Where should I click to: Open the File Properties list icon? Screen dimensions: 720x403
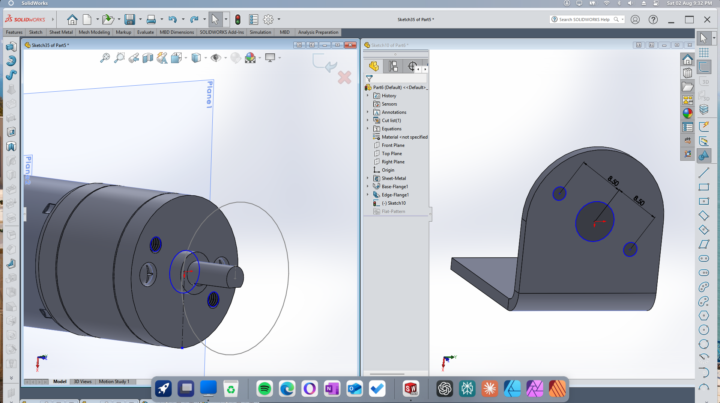coord(253,19)
